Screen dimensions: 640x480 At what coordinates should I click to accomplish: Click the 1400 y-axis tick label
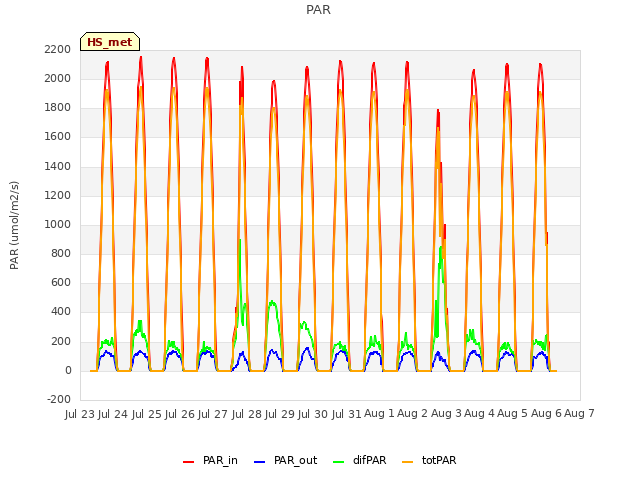(58, 167)
